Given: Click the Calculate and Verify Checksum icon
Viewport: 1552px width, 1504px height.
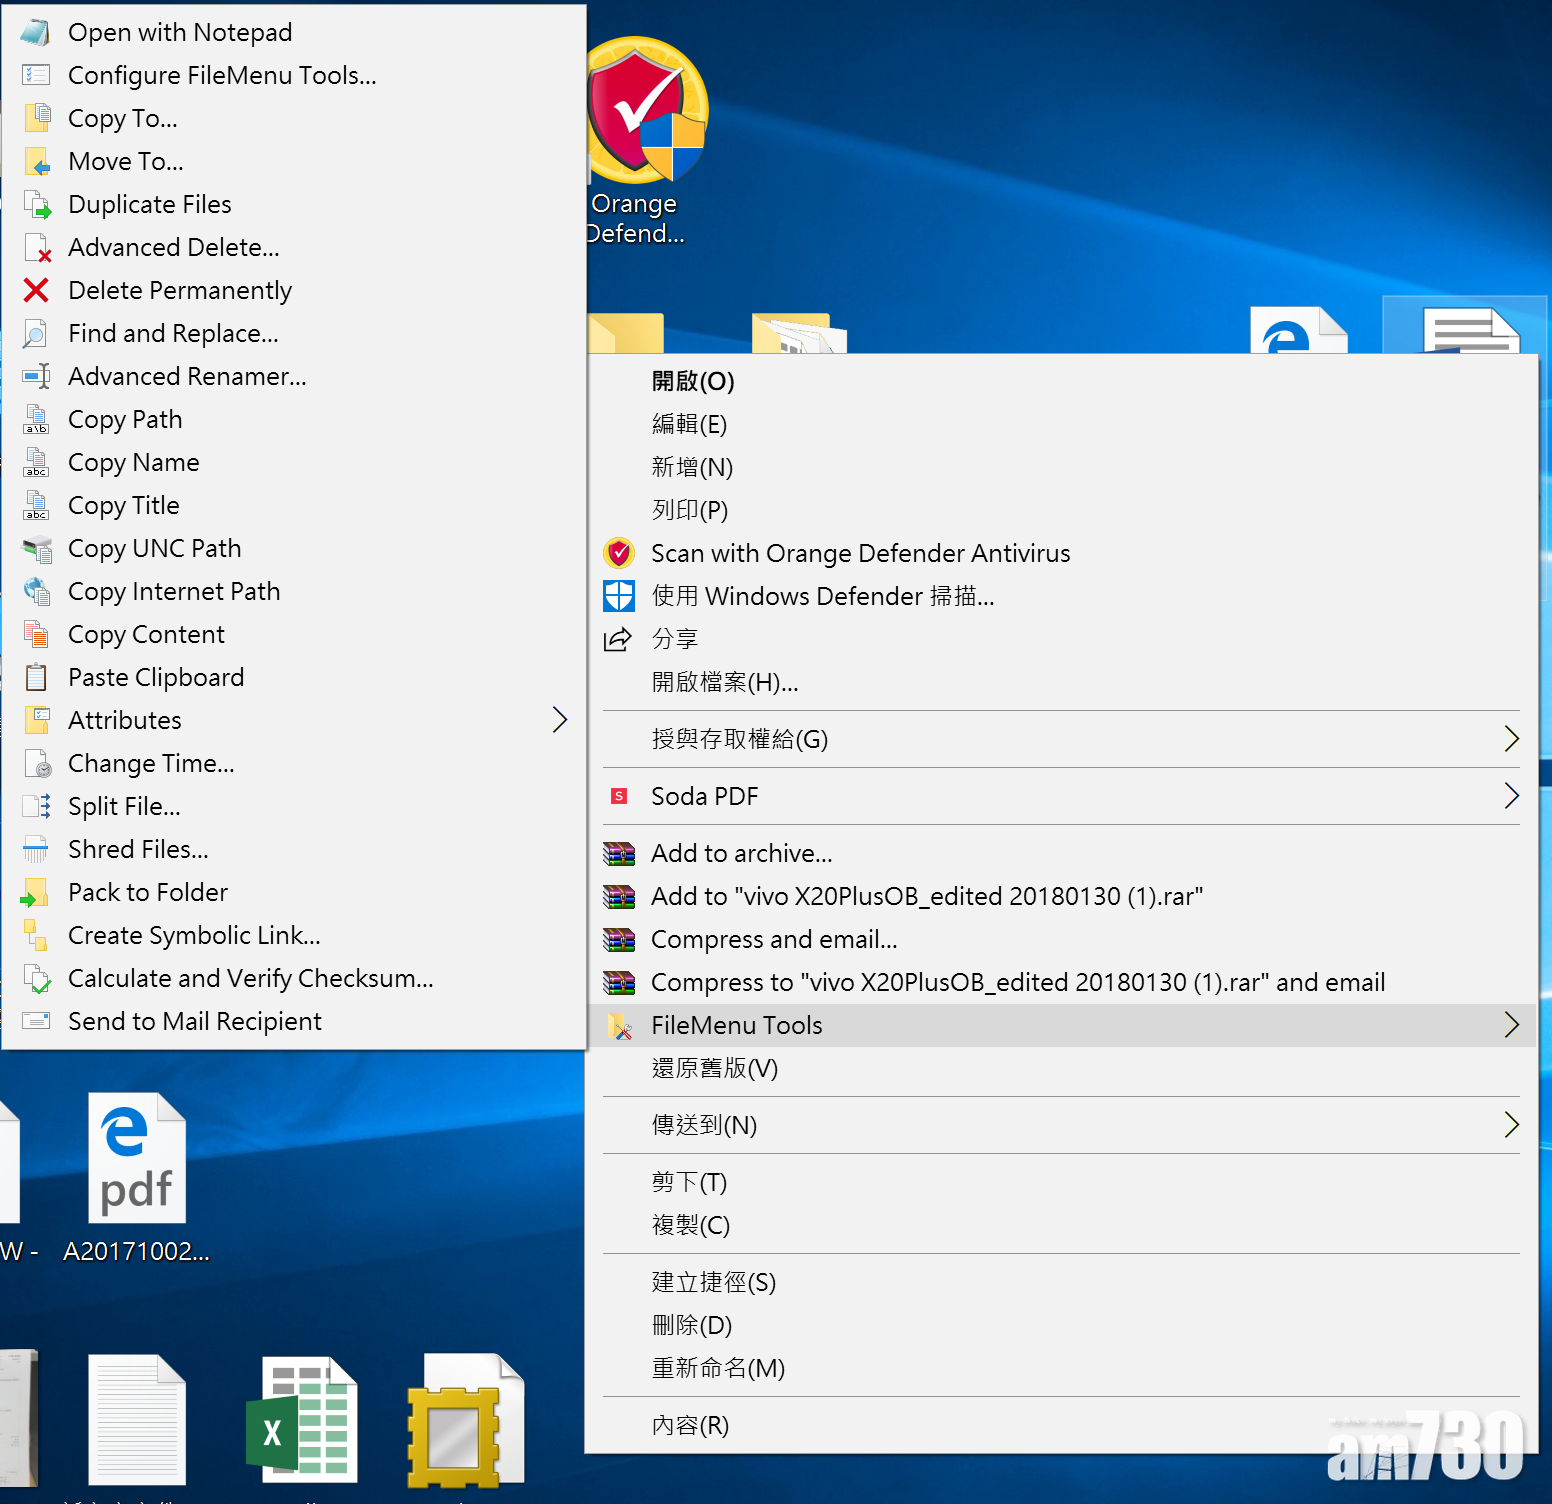Looking at the screenshot, I should (x=36, y=978).
